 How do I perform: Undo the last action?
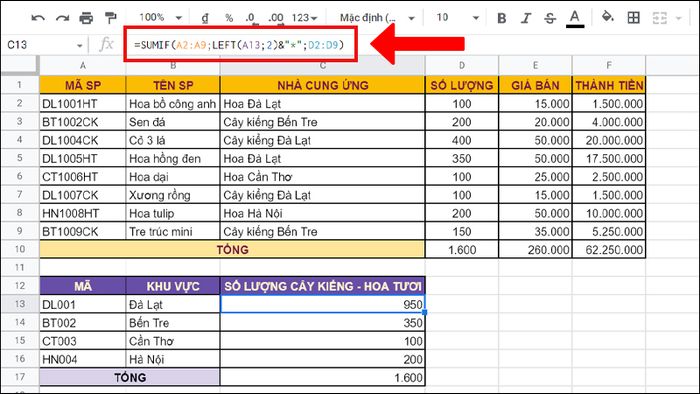click(x=38, y=18)
